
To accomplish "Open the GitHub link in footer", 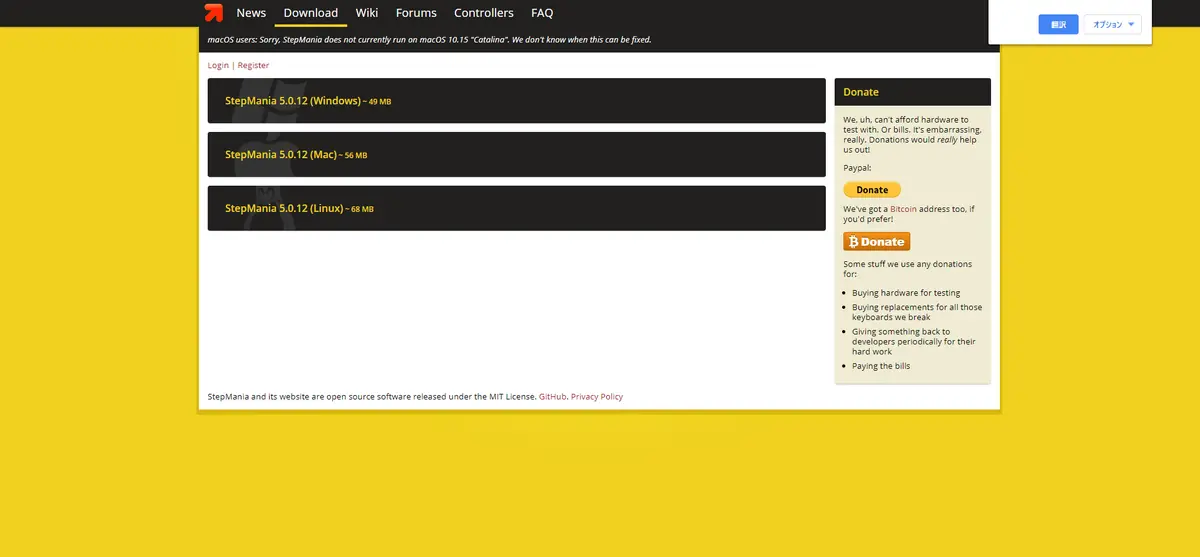I will (552, 397).
